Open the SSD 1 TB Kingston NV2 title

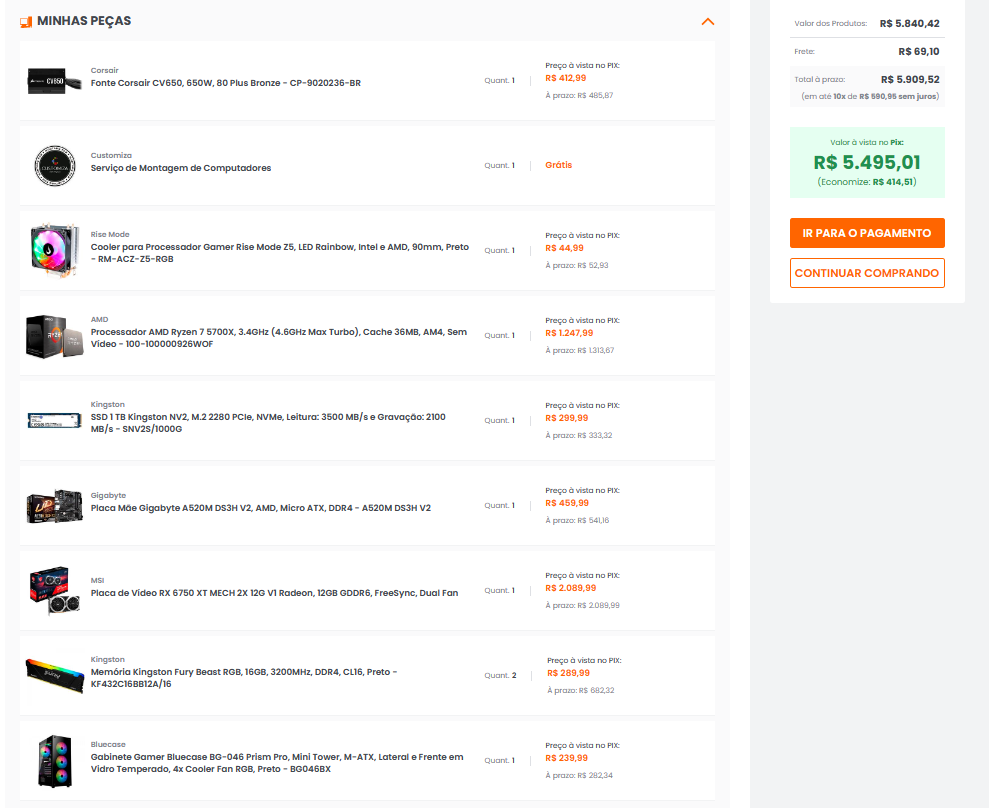pos(268,423)
